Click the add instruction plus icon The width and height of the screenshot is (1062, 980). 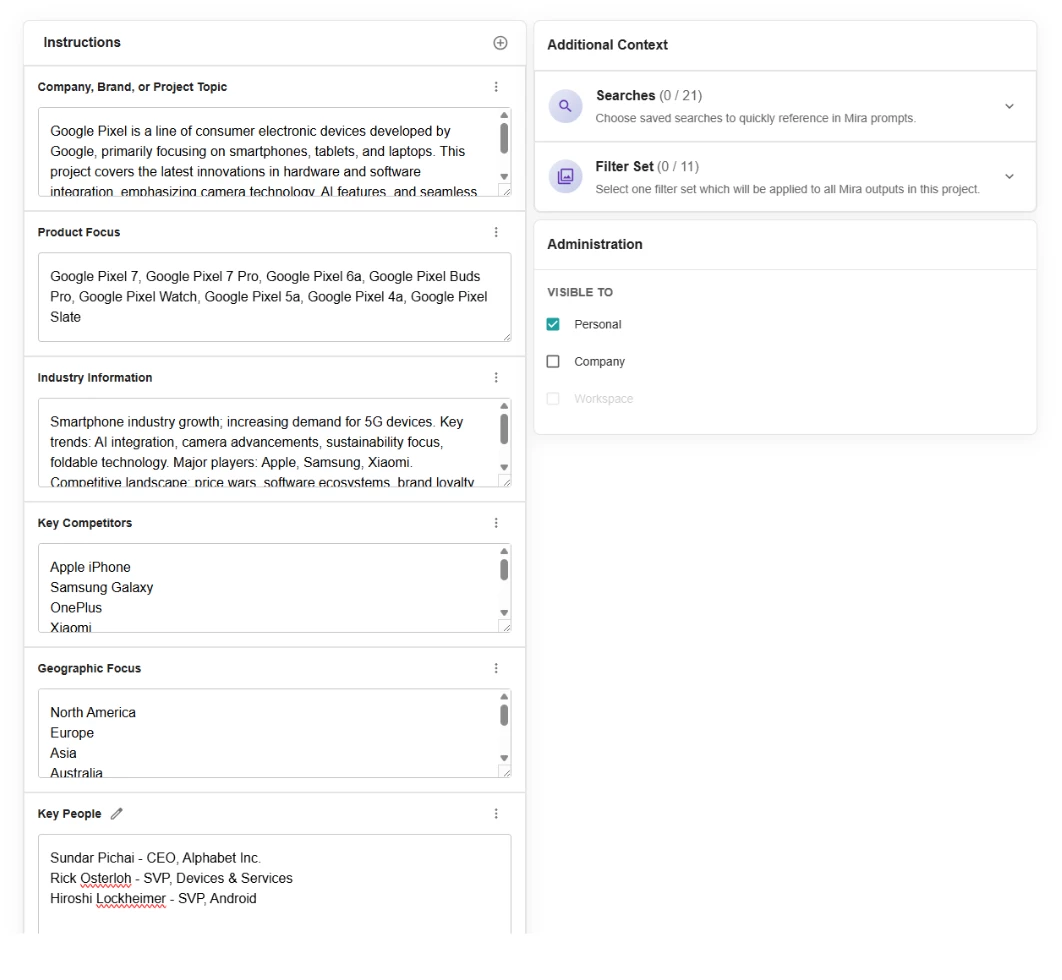click(x=500, y=43)
